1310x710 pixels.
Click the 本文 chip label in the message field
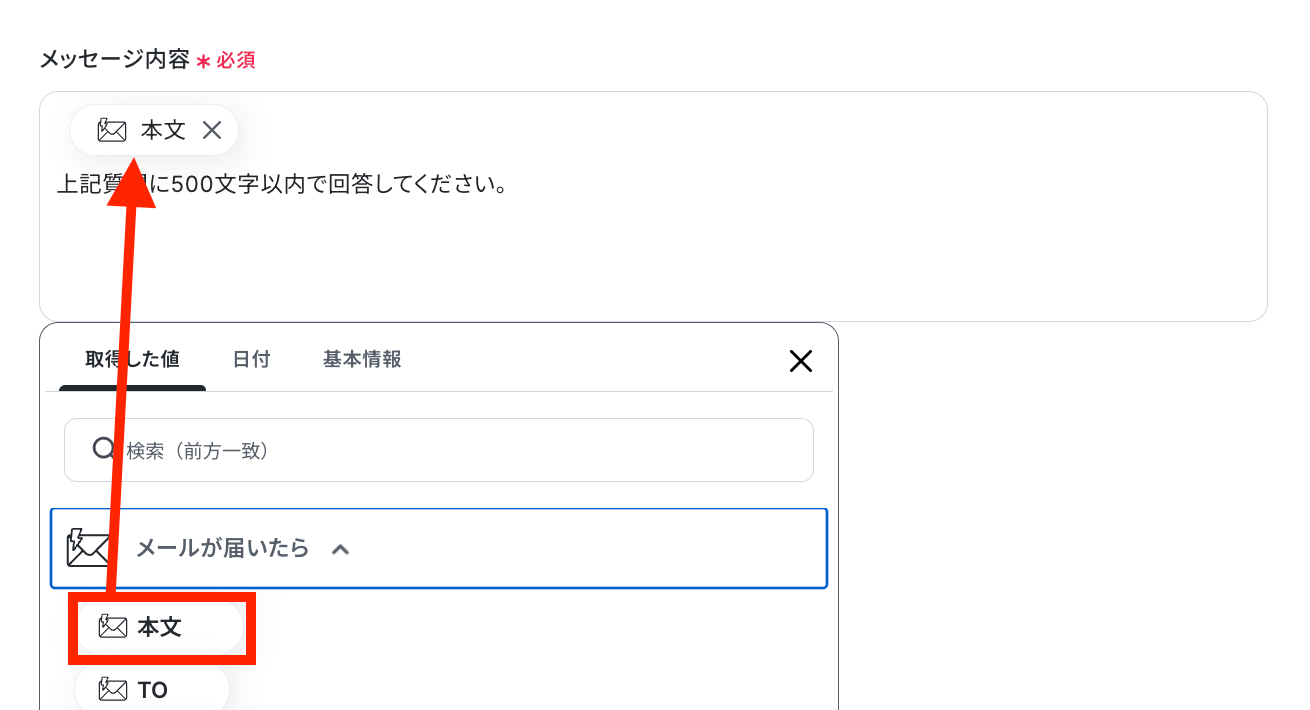pyautogui.click(x=163, y=130)
